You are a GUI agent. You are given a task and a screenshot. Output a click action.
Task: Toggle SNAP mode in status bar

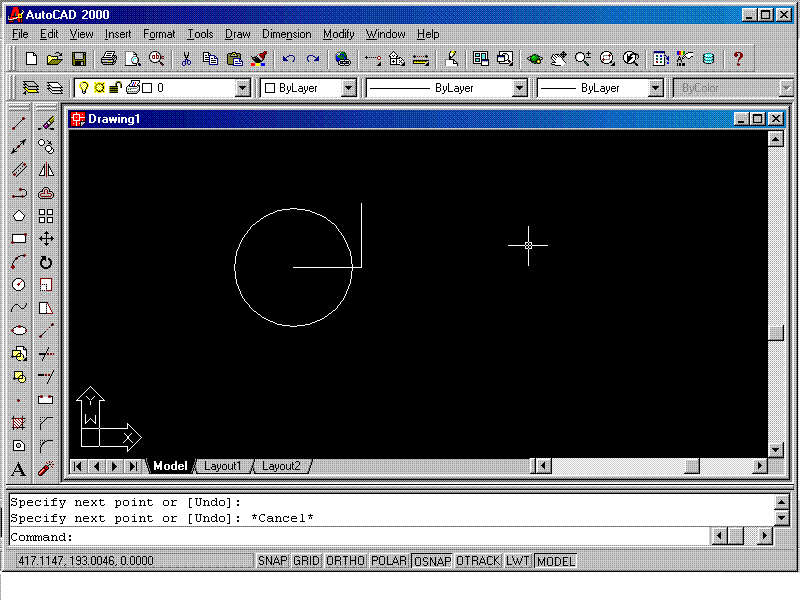tap(272, 561)
